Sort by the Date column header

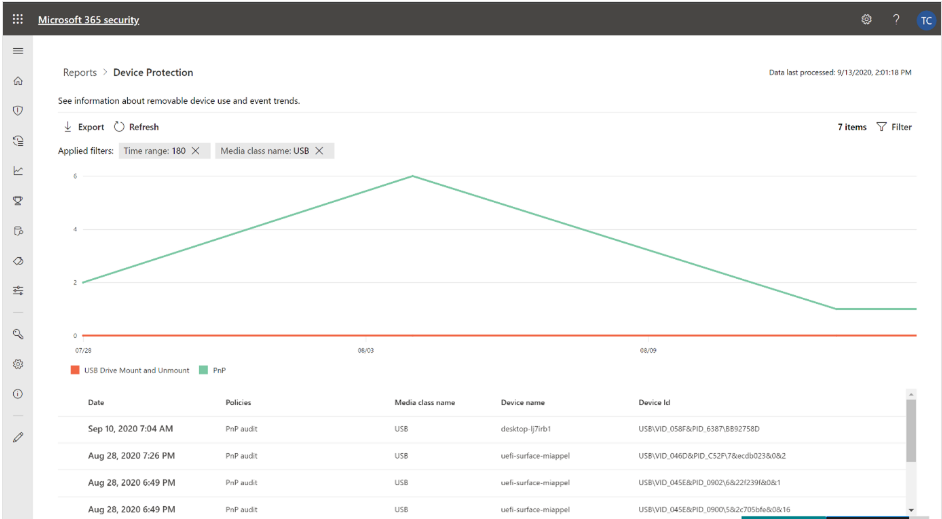point(96,402)
